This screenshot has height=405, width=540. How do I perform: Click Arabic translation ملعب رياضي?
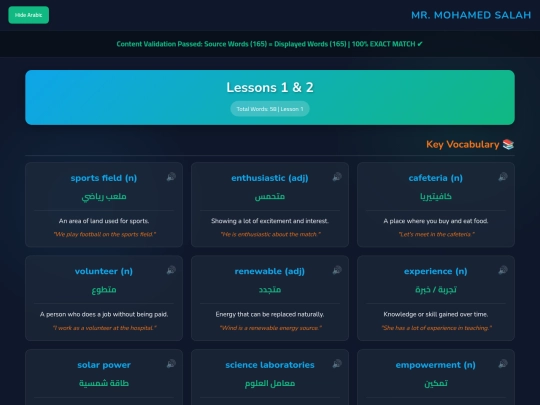tap(104, 197)
